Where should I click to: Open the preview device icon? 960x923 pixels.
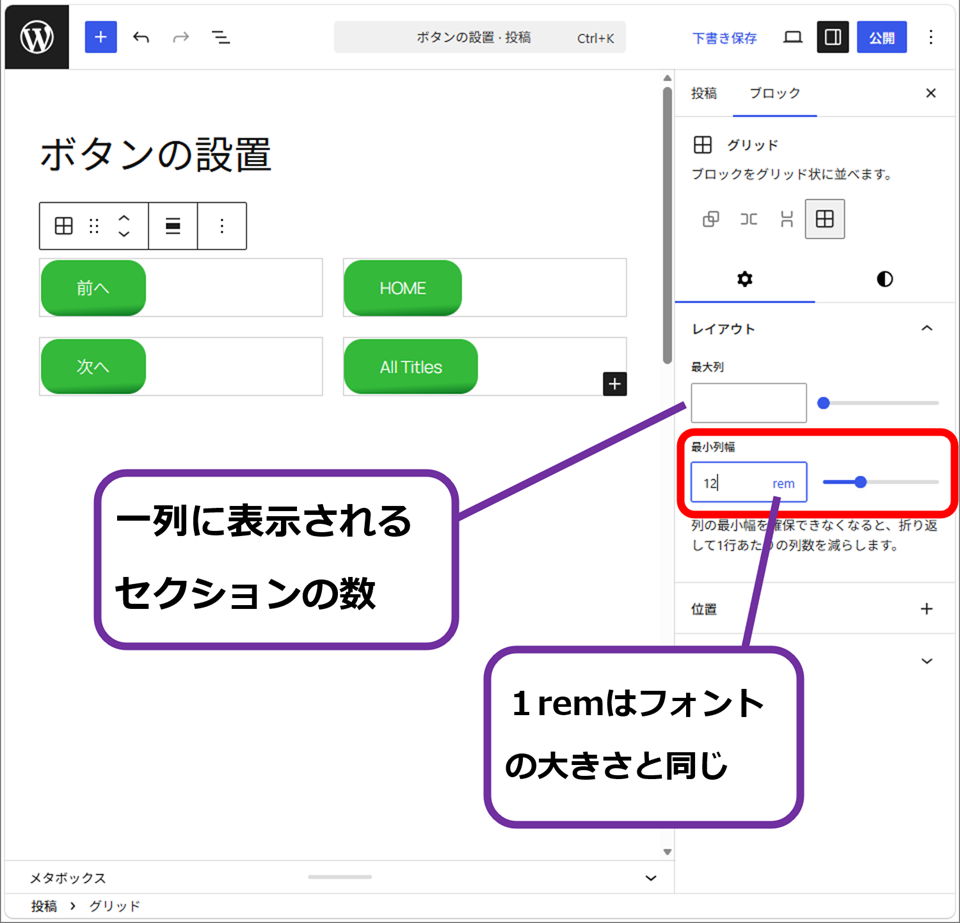(x=793, y=37)
